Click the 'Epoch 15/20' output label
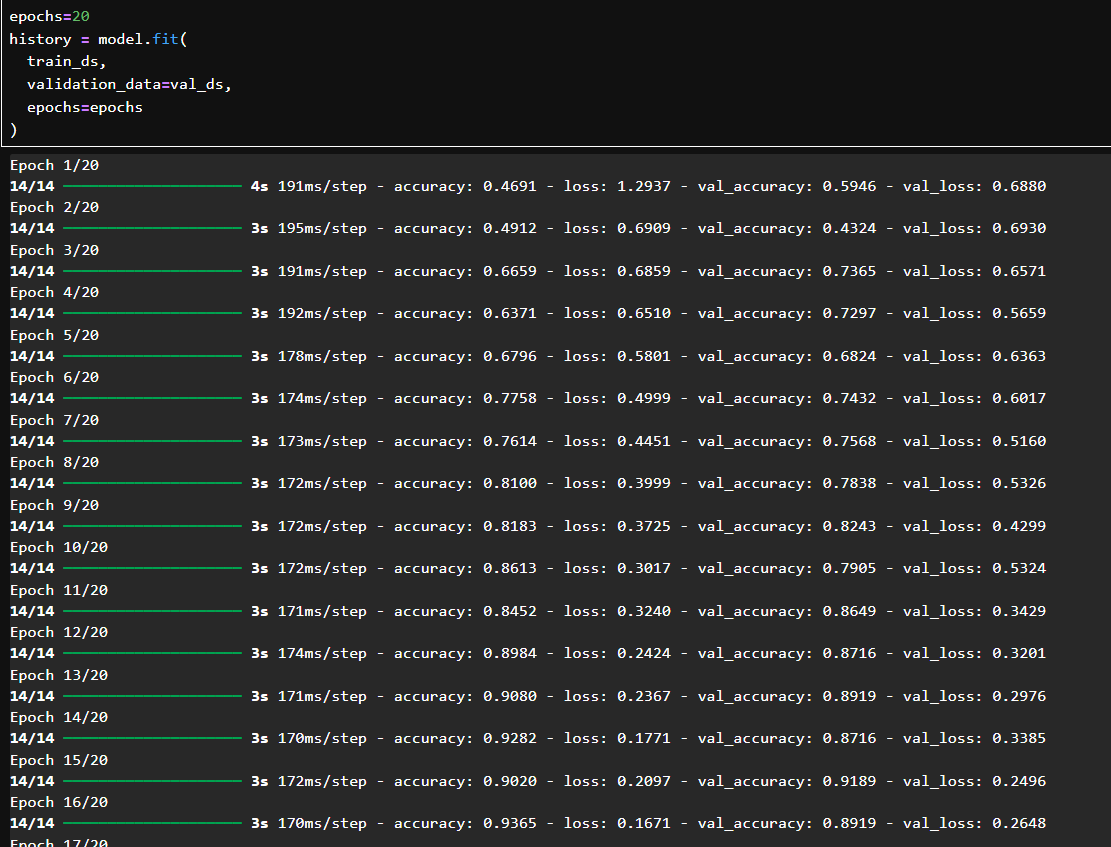Viewport: 1111px width, 847px height. 59,761
